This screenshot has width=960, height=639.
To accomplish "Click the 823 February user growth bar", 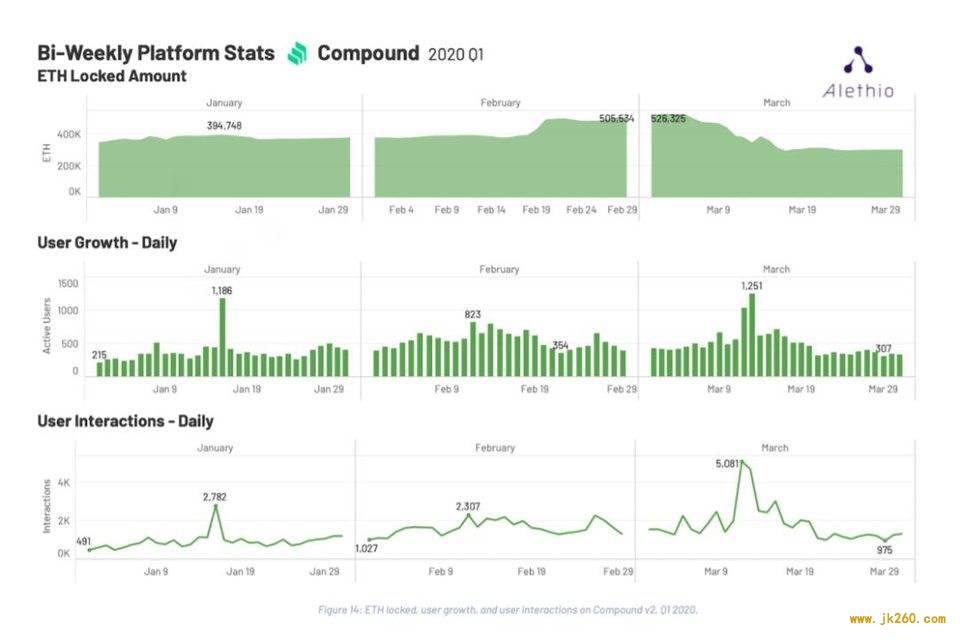I will pos(473,349).
